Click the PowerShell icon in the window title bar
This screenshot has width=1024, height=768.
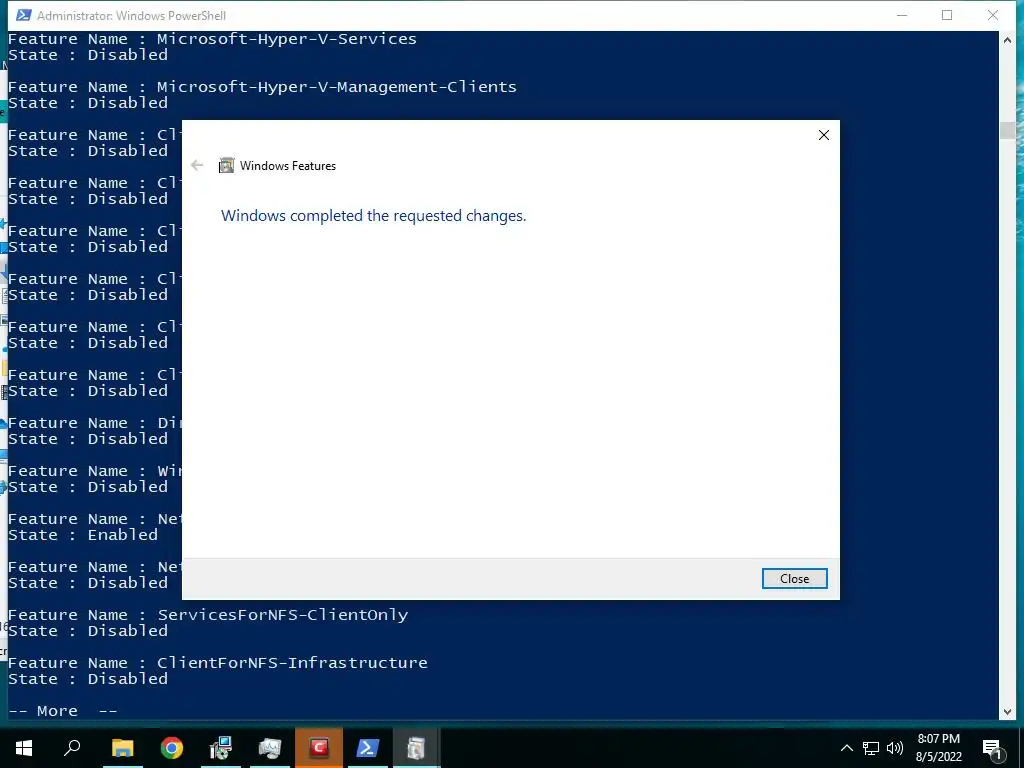(24, 15)
